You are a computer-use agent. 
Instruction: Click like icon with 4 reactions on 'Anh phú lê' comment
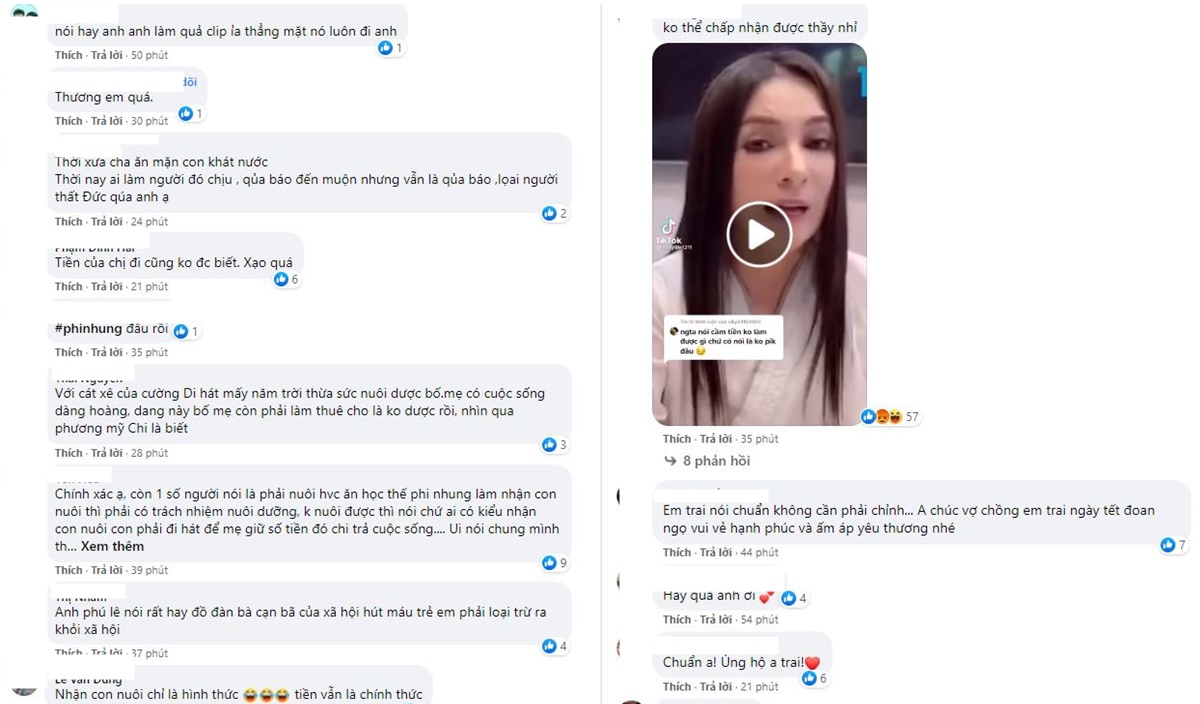pyautogui.click(x=549, y=646)
